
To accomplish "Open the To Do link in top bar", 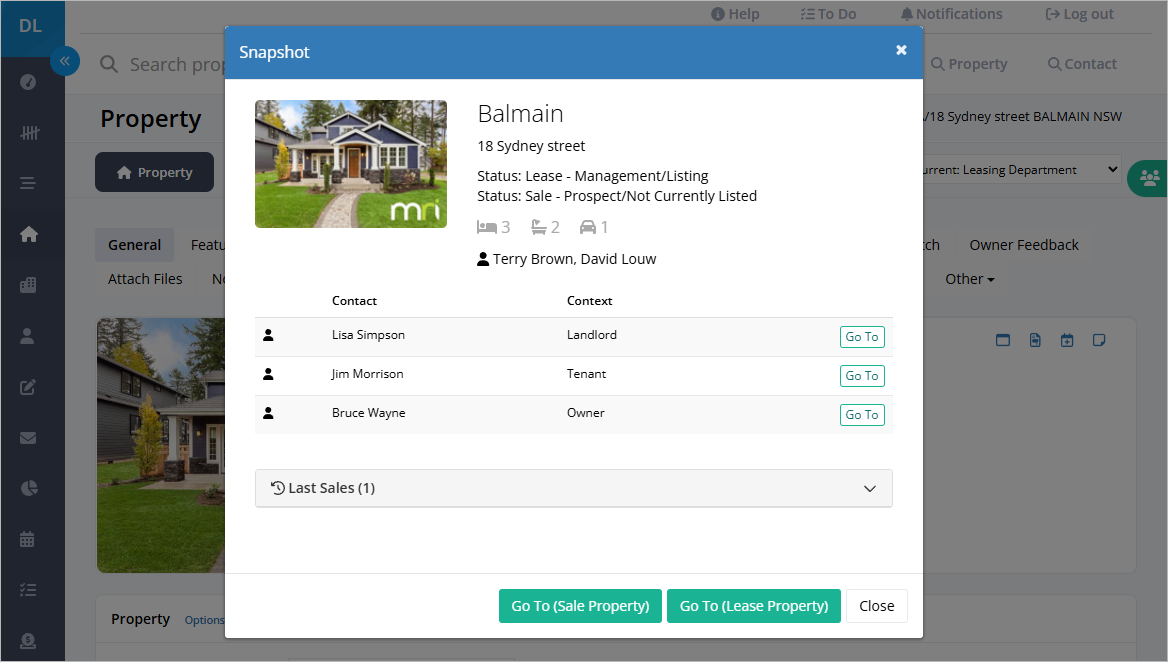I will 828,14.
